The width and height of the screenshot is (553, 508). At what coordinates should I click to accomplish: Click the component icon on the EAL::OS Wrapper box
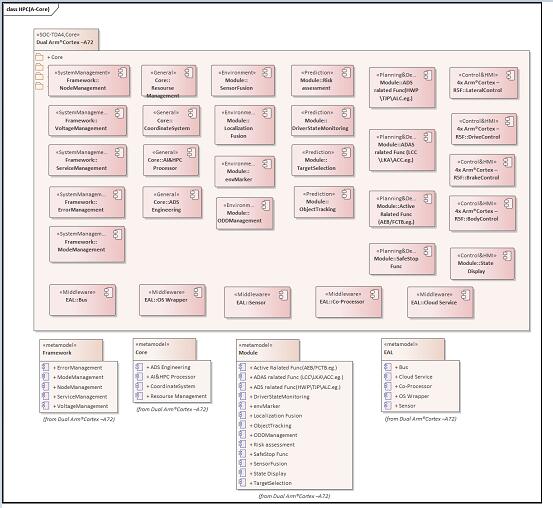point(198,292)
